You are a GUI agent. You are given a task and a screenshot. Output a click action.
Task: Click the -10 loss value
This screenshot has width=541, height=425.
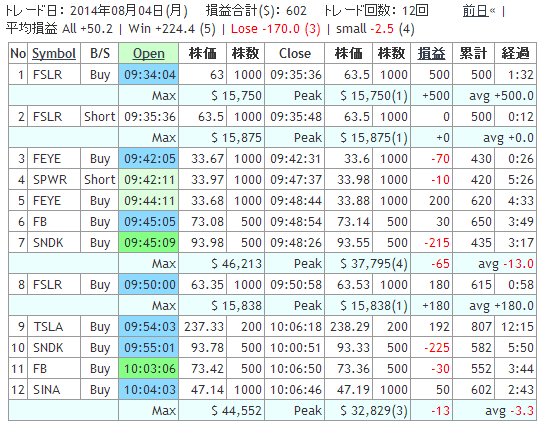pyautogui.click(x=440, y=180)
